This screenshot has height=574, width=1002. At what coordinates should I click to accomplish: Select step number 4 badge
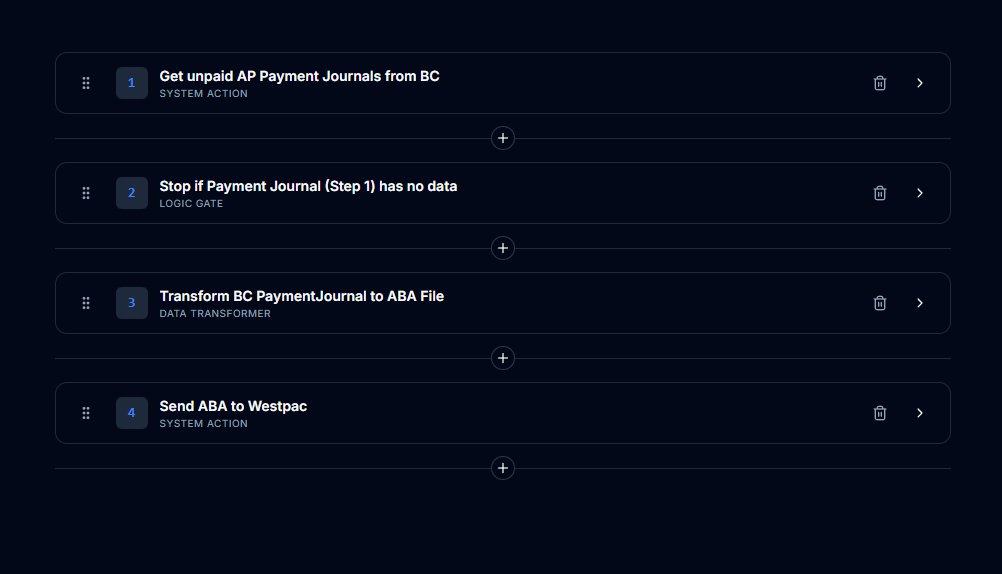[x=132, y=413]
